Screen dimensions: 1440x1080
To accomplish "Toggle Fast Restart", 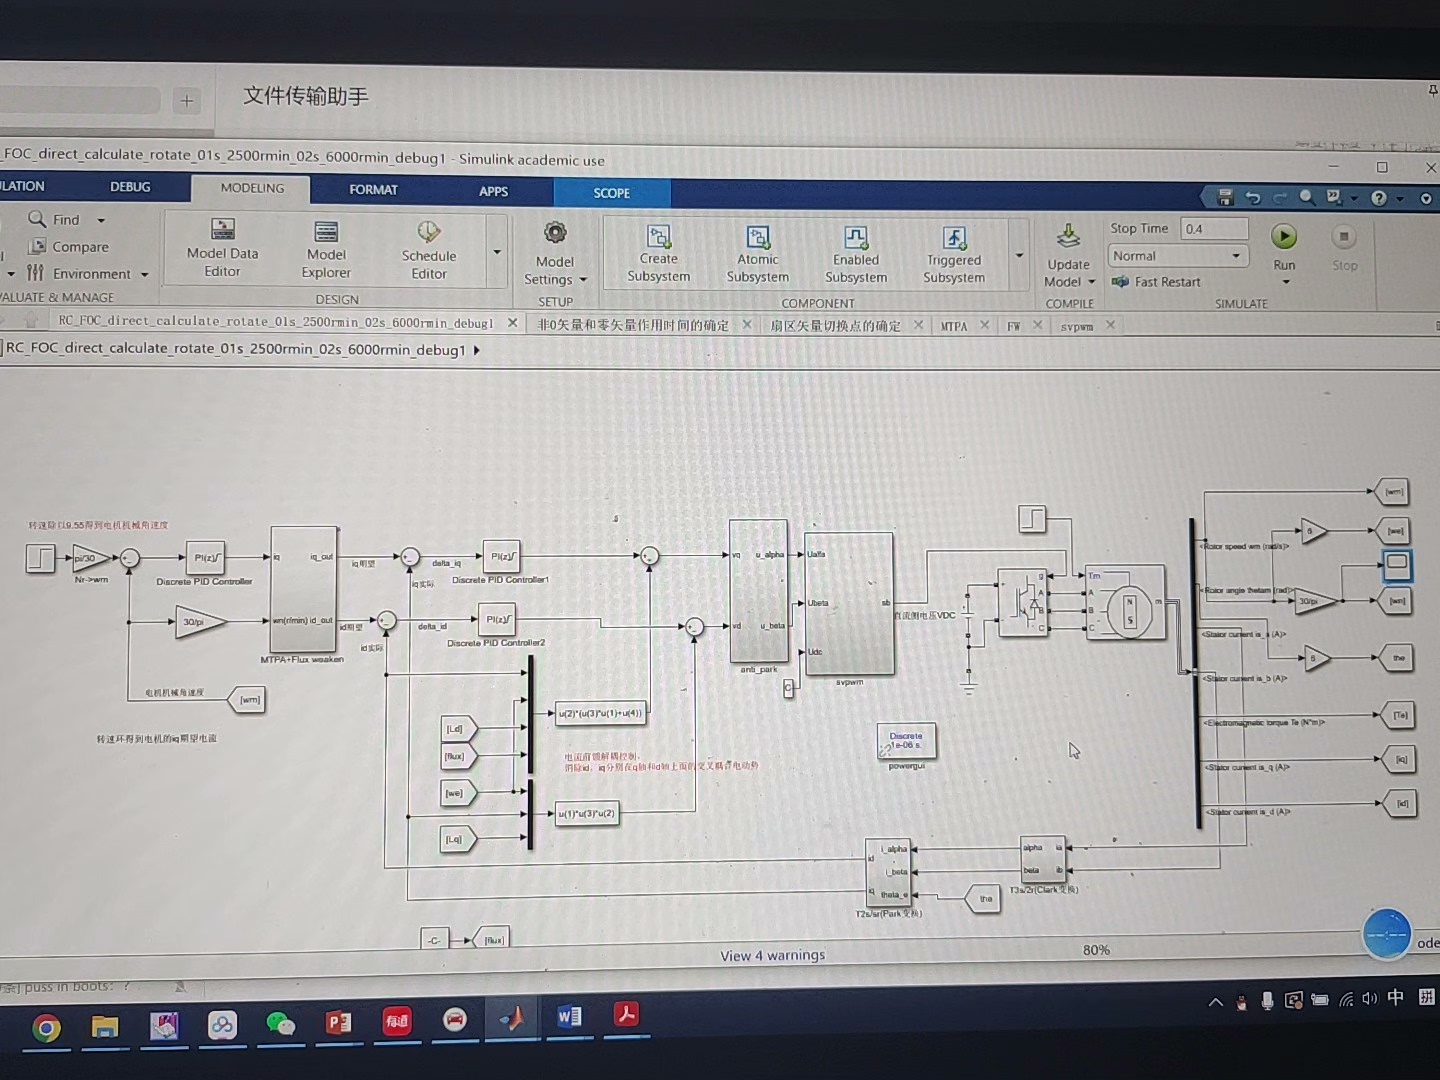I will [1156, 282].
